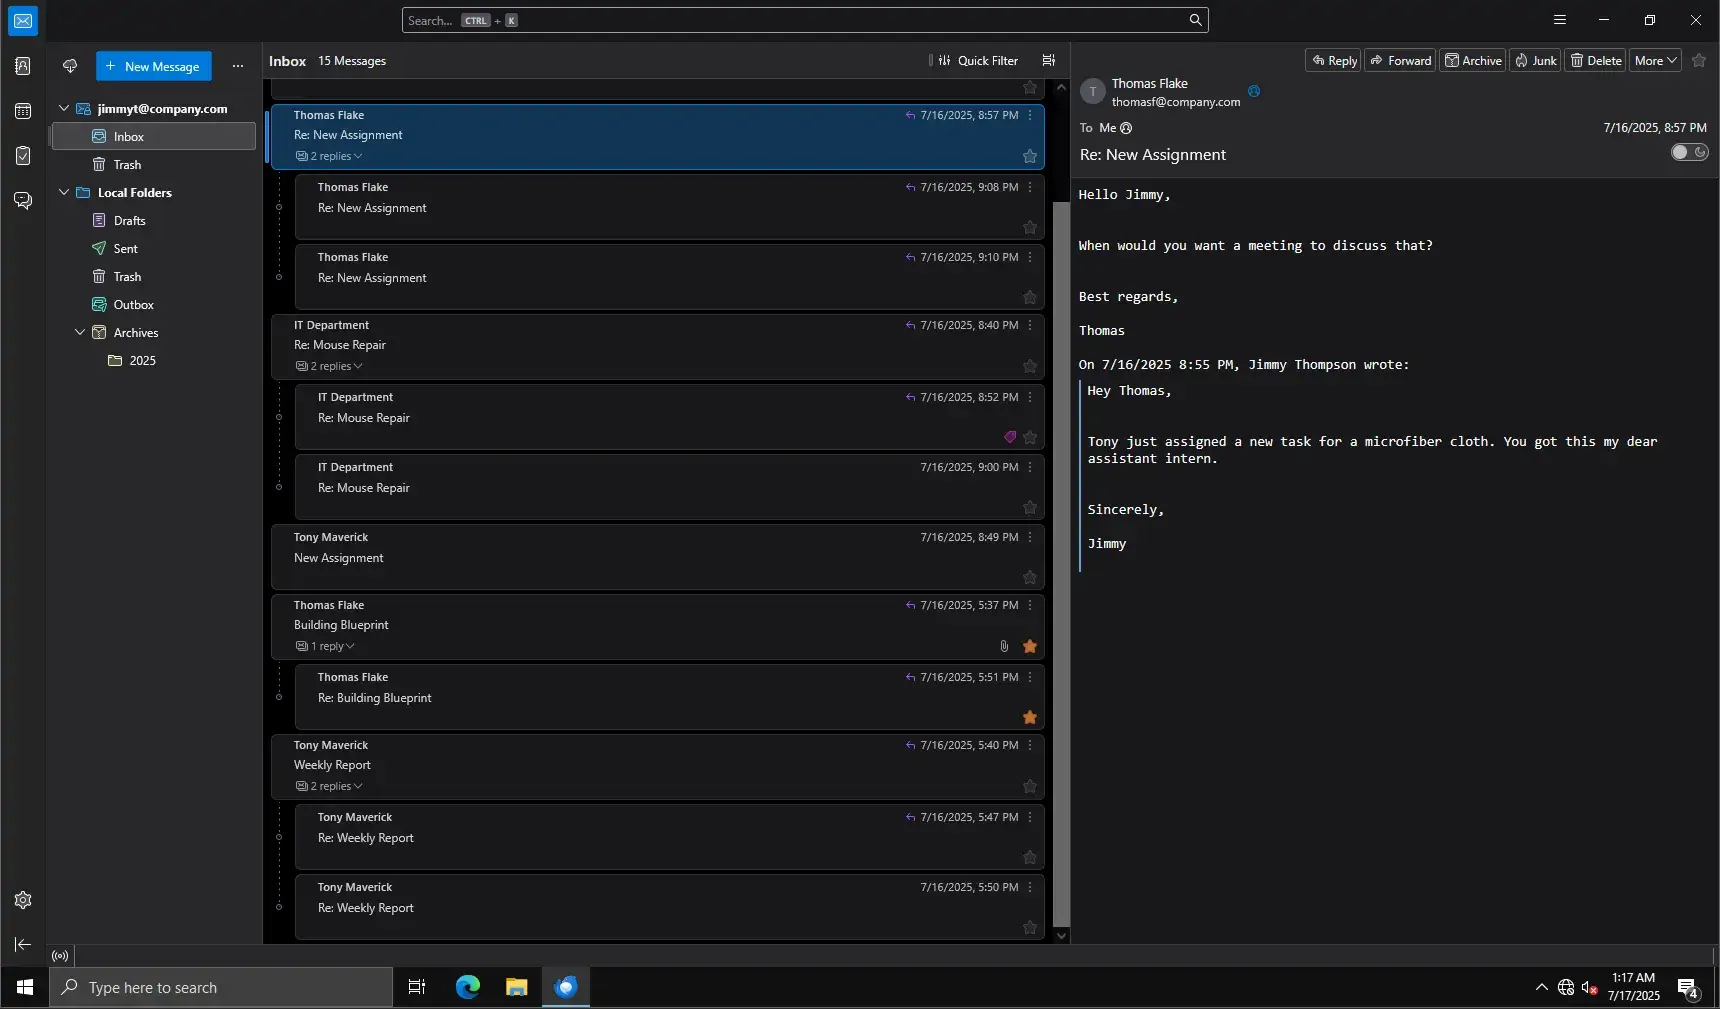Open the Calendar space icon
1720x1009 pixels.
[x=23, y=111]
